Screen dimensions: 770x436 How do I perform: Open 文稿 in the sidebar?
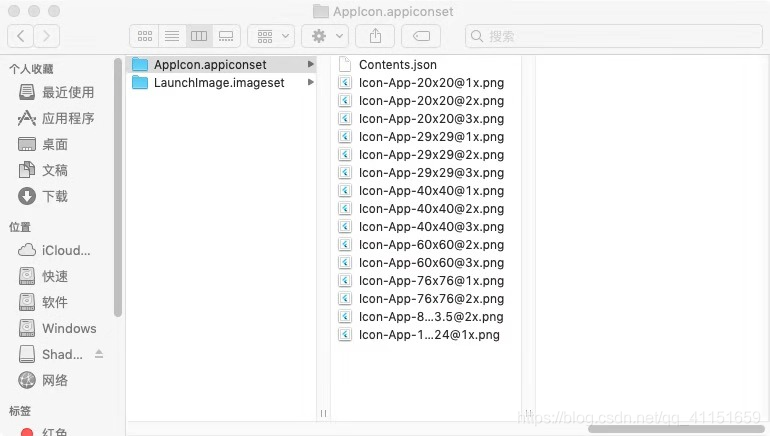(x=43, y=170)
